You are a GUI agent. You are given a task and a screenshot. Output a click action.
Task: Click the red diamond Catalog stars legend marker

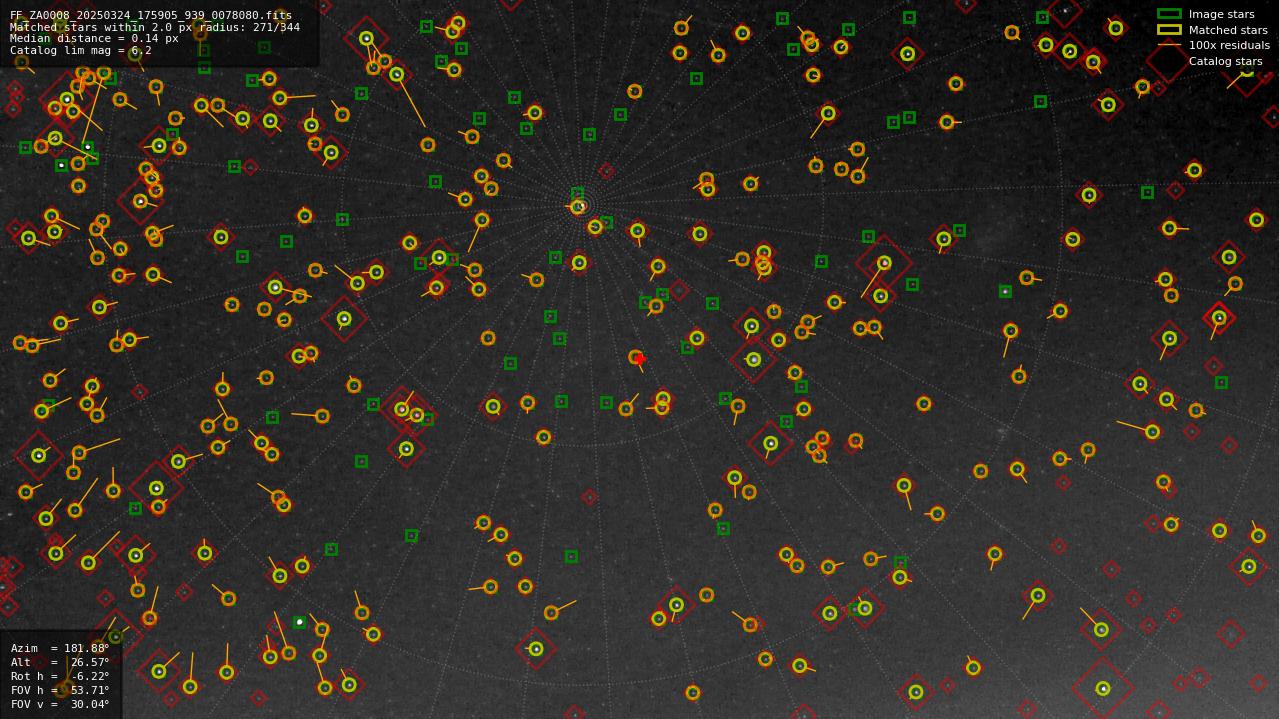(1169, 61)
